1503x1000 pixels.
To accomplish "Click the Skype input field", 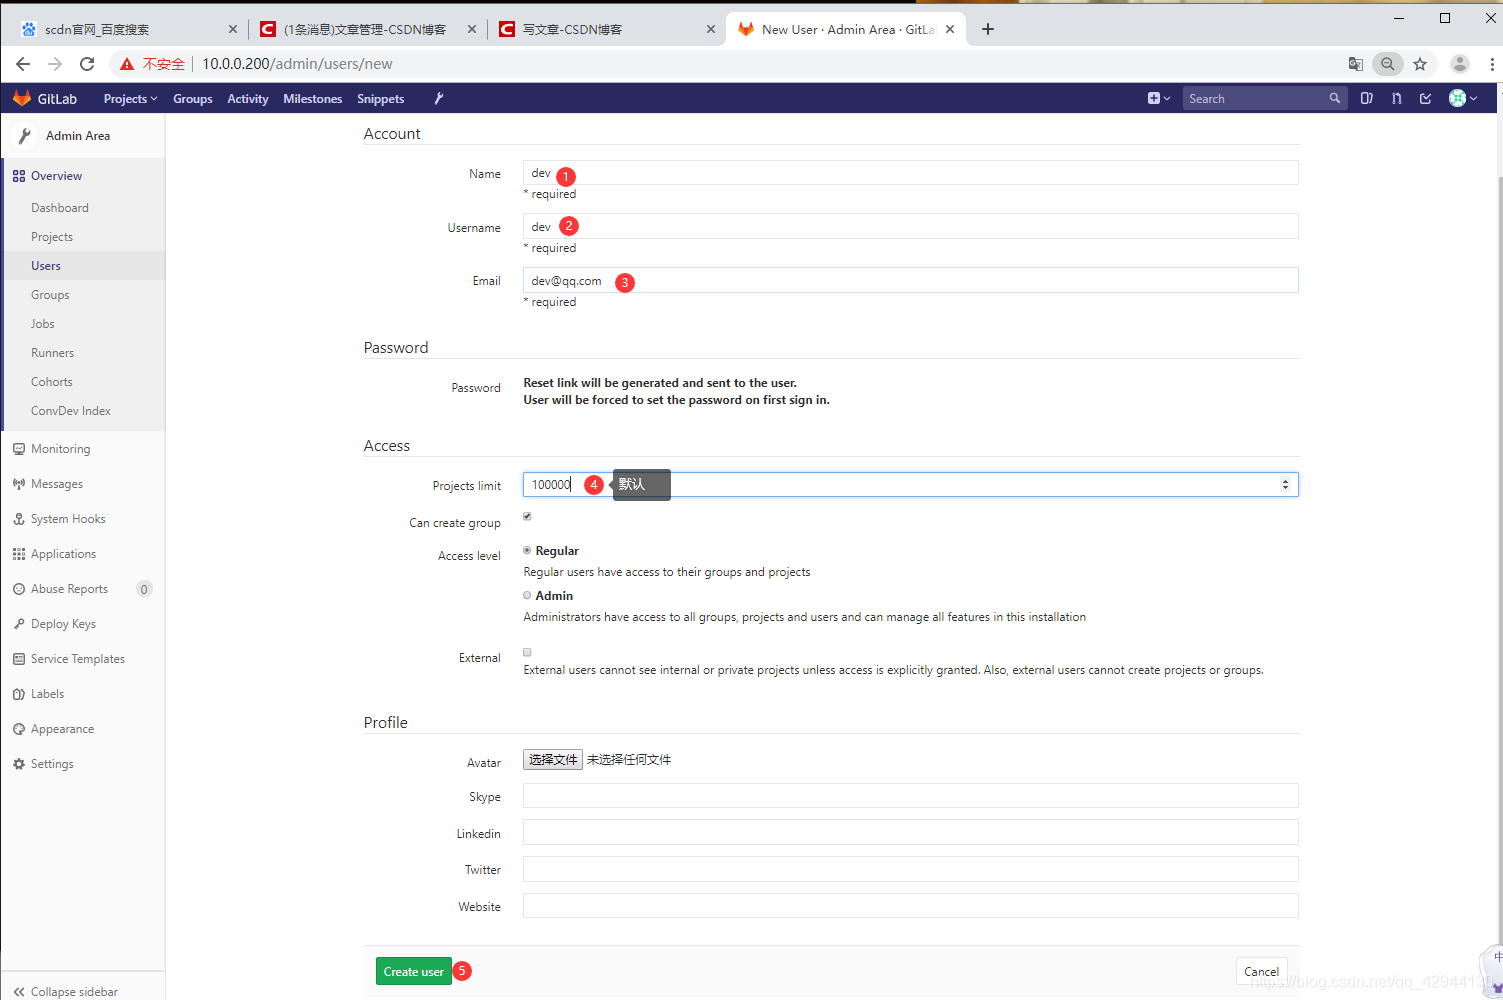I will click(x=910, y=795).
